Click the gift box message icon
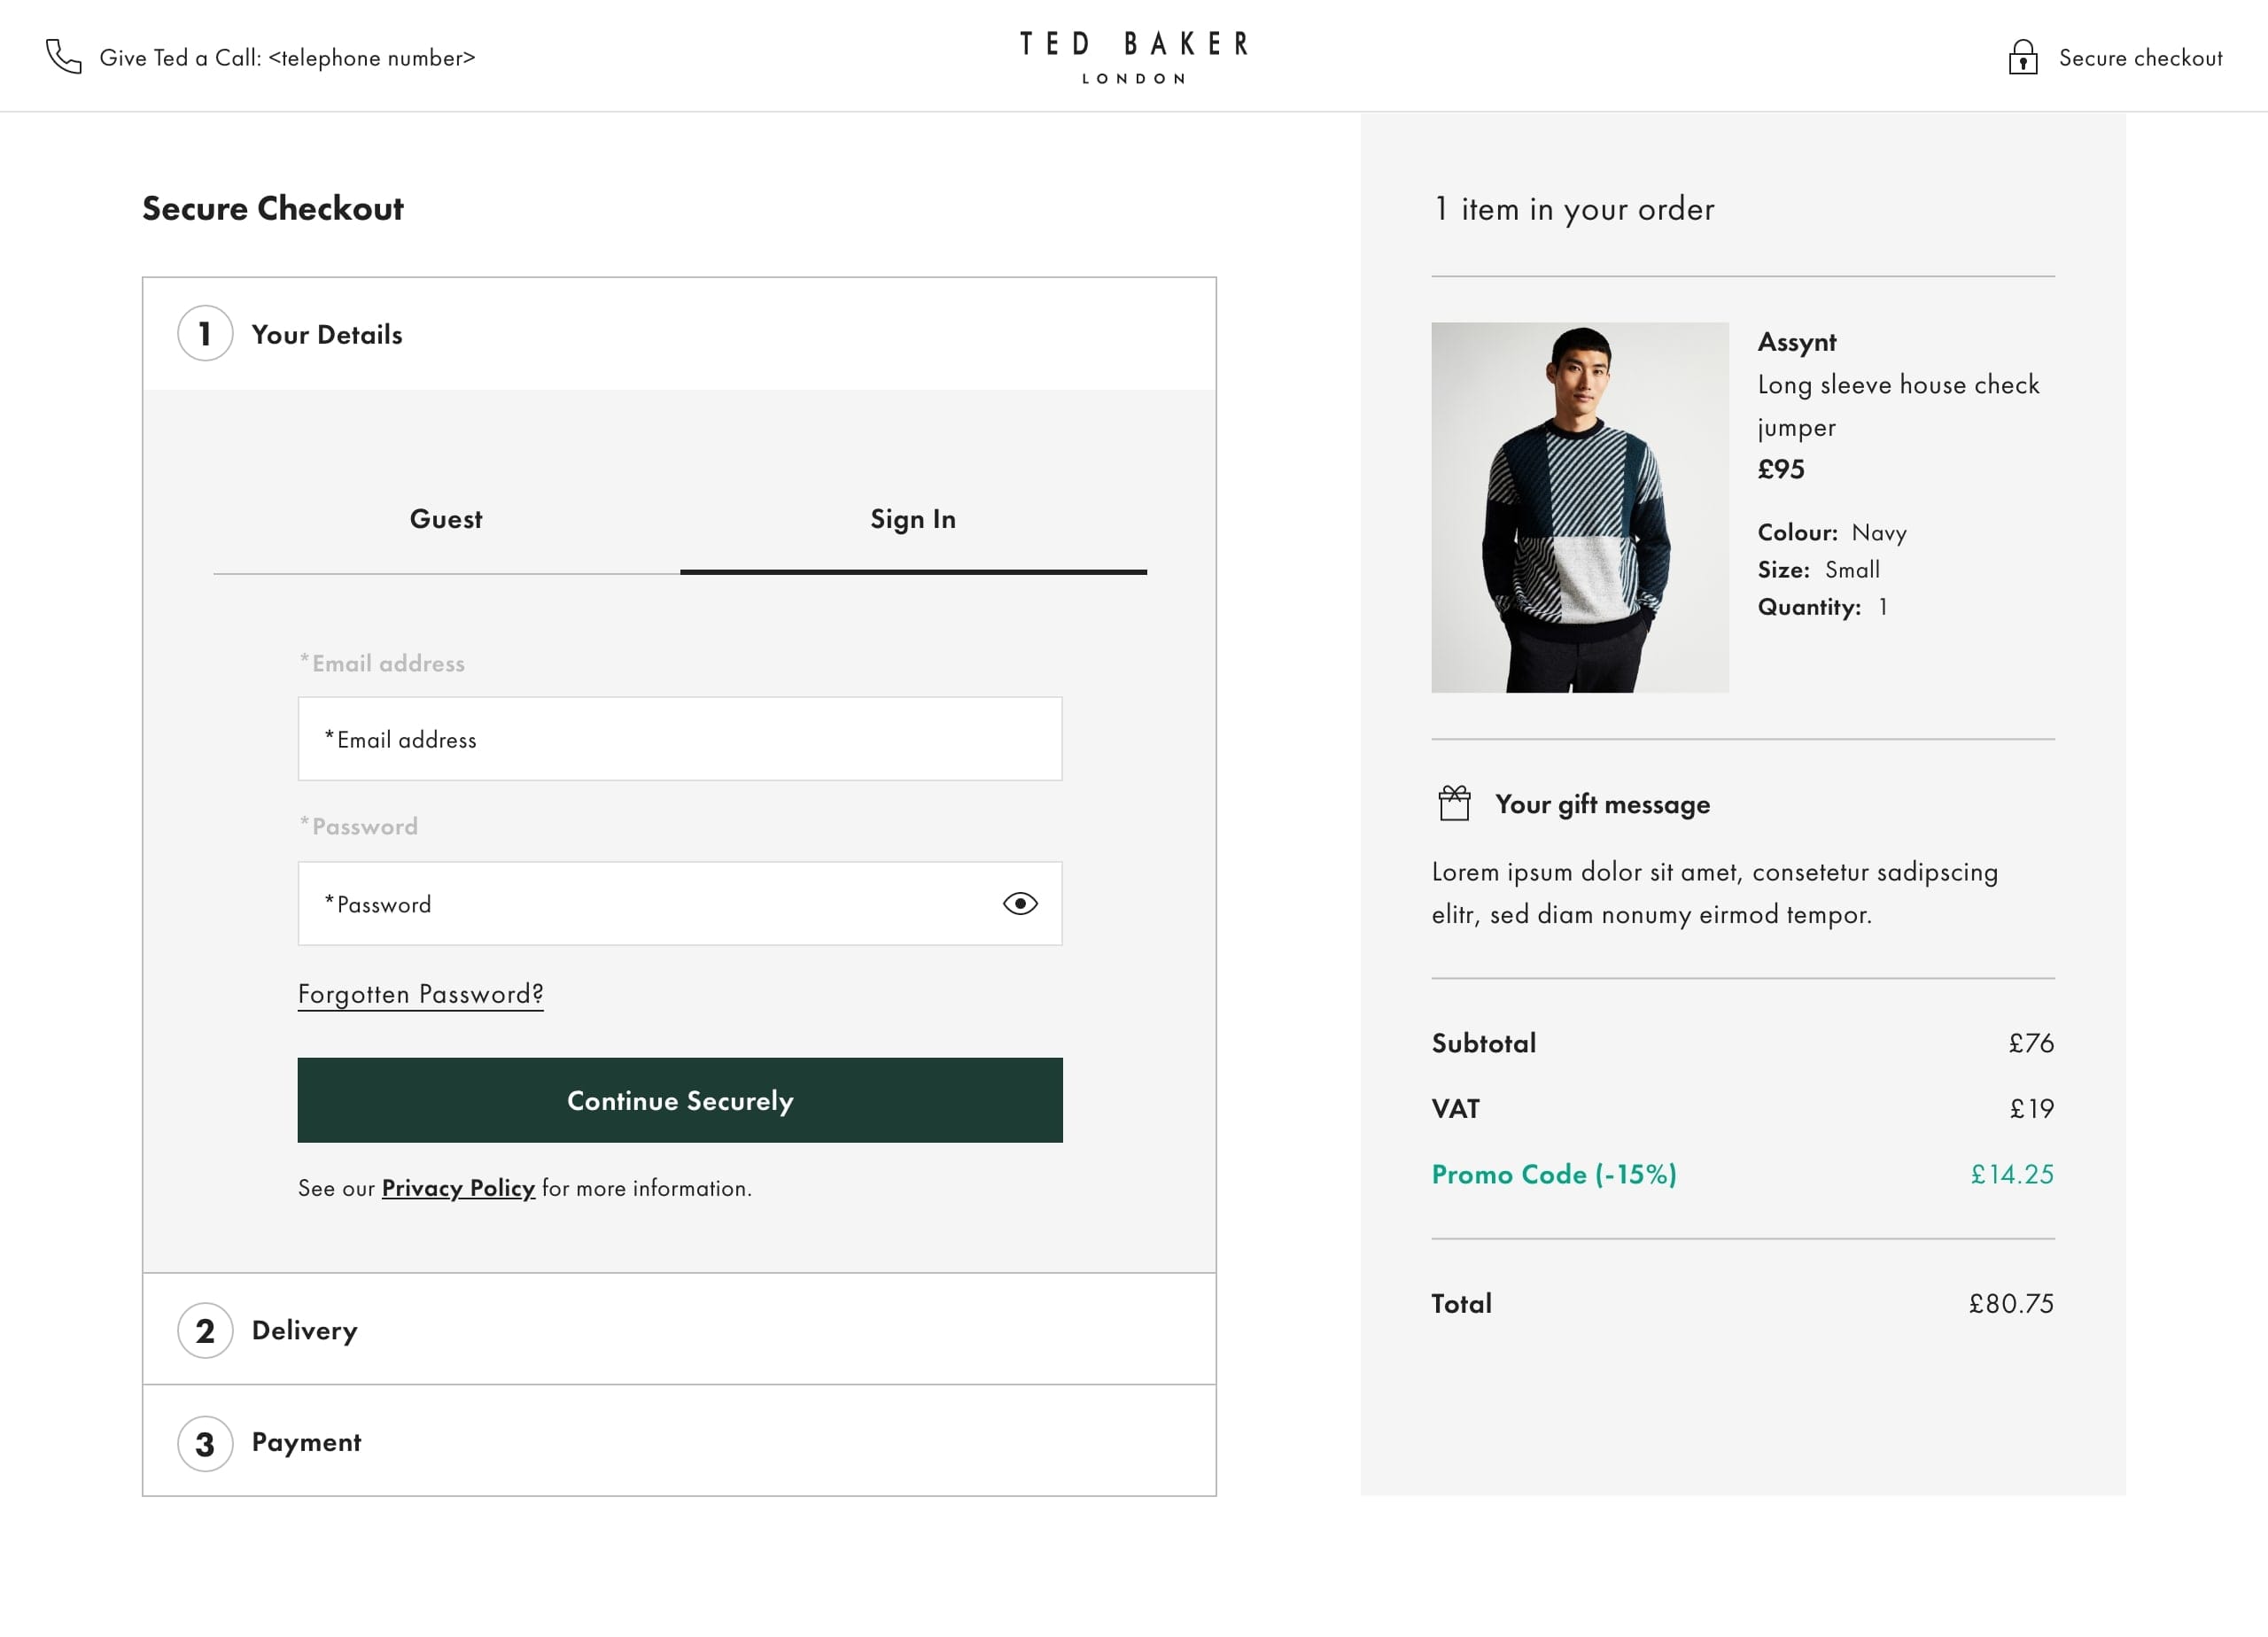 (1455, 803)
